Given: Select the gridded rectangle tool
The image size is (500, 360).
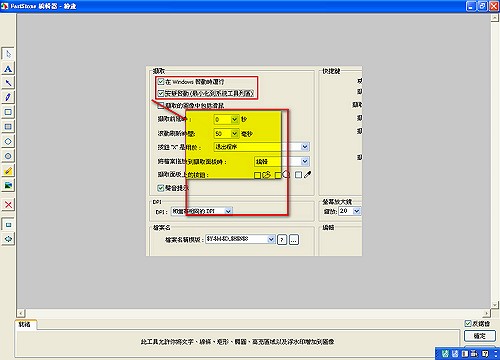Looking at the screenshot, I should click(8, 127).
